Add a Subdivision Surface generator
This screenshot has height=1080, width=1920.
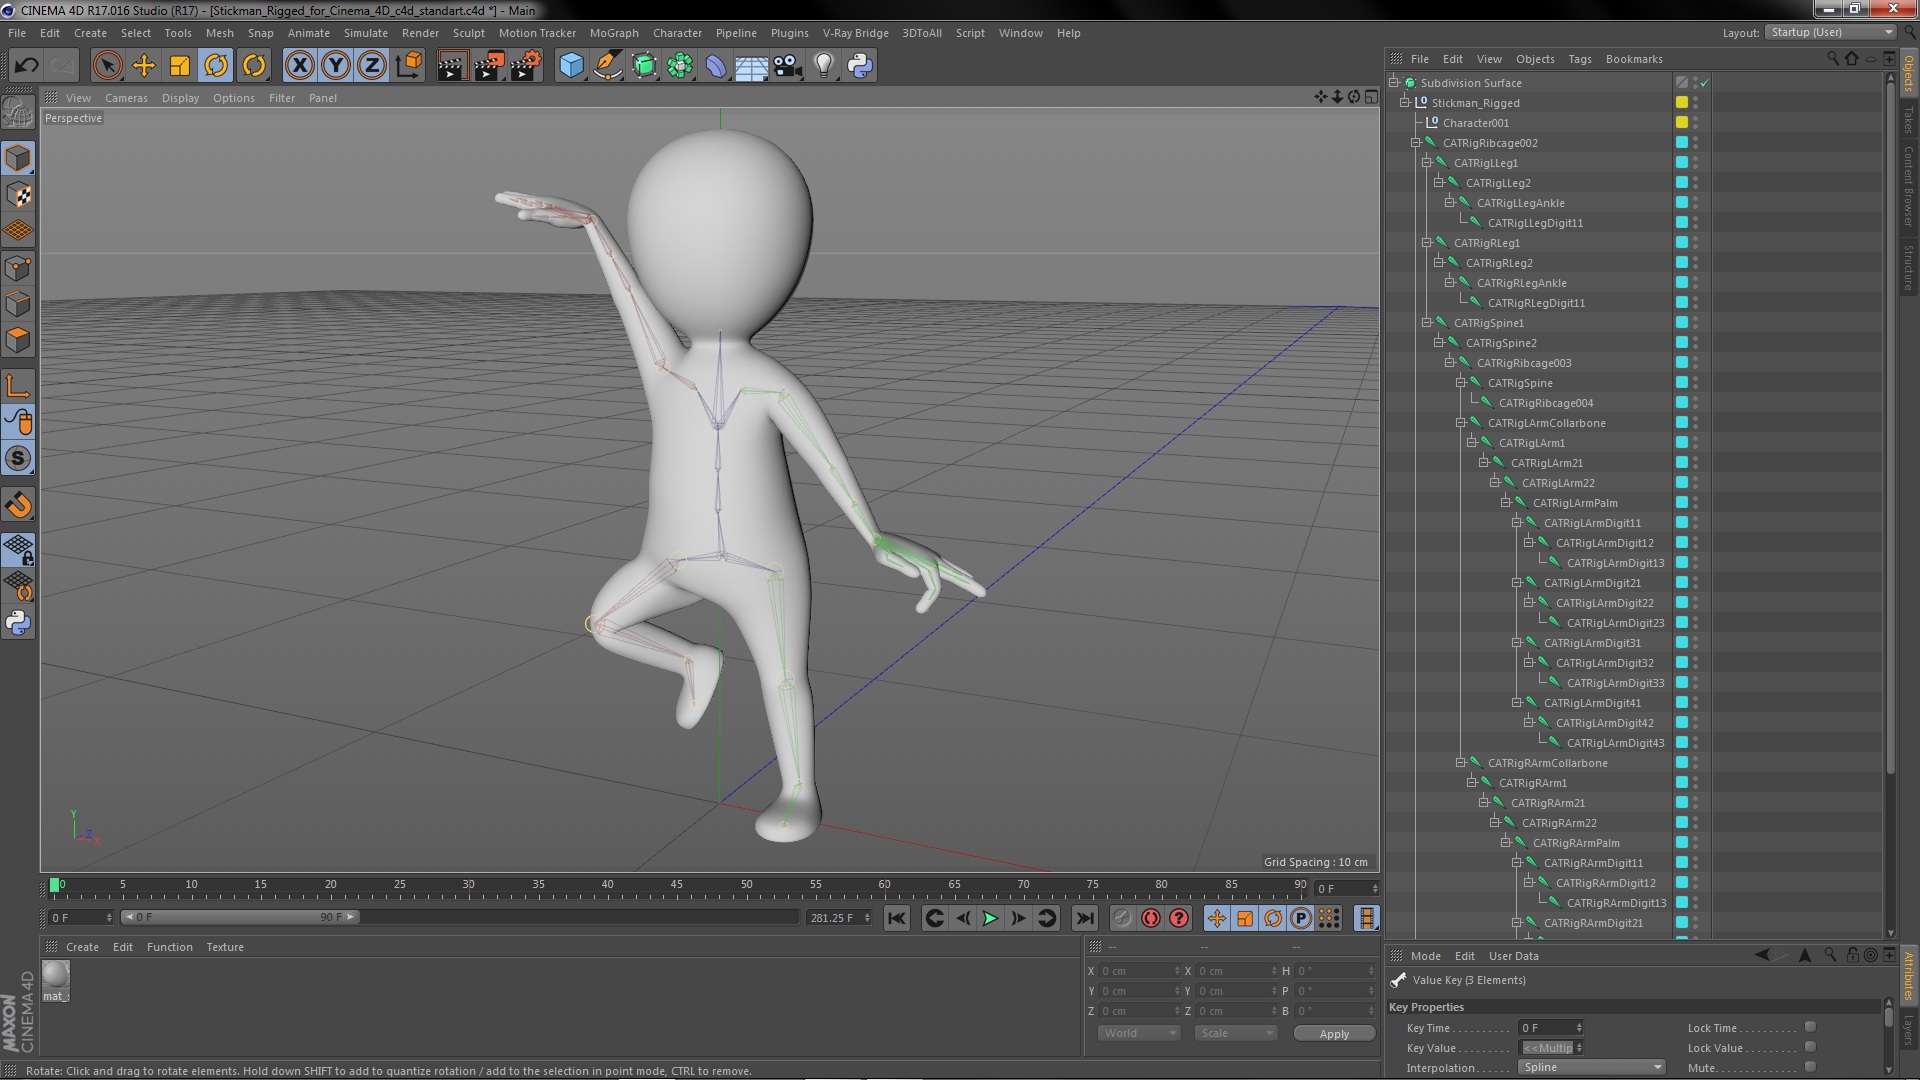point(644,66)
